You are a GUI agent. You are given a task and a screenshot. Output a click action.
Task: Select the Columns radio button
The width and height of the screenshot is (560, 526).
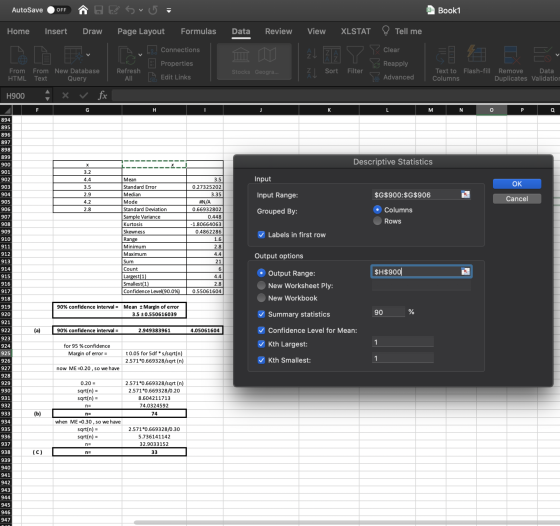point(377,210)
